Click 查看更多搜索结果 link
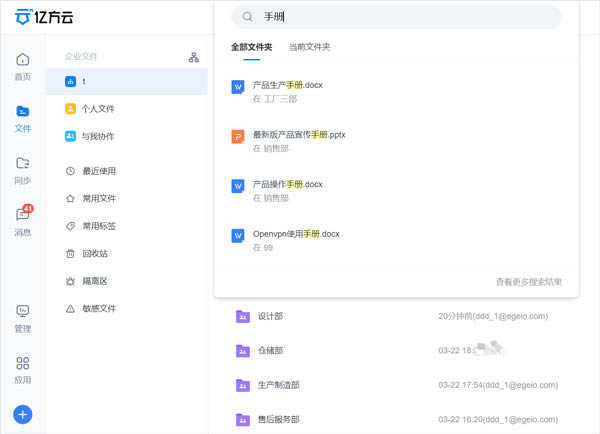The image size is (600, 434). [x=528, y=282]
